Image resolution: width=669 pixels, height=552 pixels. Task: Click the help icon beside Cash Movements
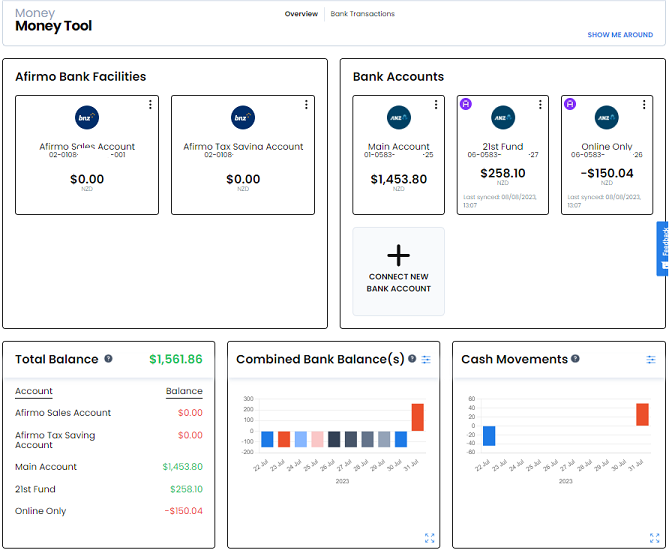pyautogui.click(x=575, y=359)
